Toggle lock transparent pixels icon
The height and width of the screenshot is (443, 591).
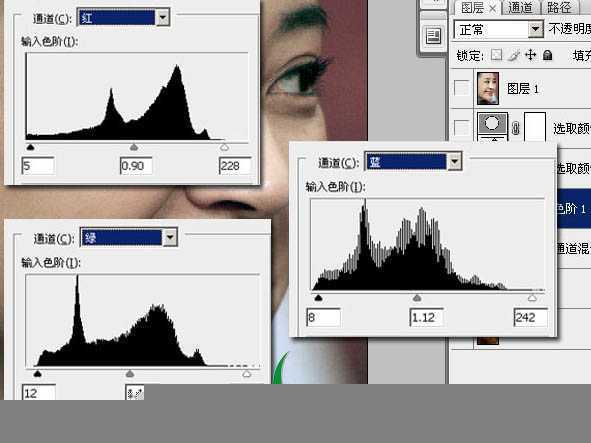point(496,55)
